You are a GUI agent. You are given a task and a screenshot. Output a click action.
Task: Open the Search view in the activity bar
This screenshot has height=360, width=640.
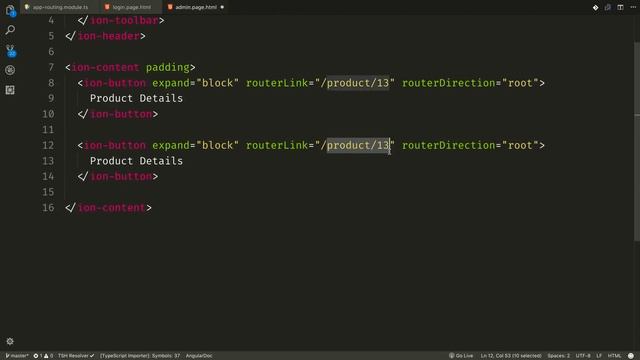click(10, 30)
